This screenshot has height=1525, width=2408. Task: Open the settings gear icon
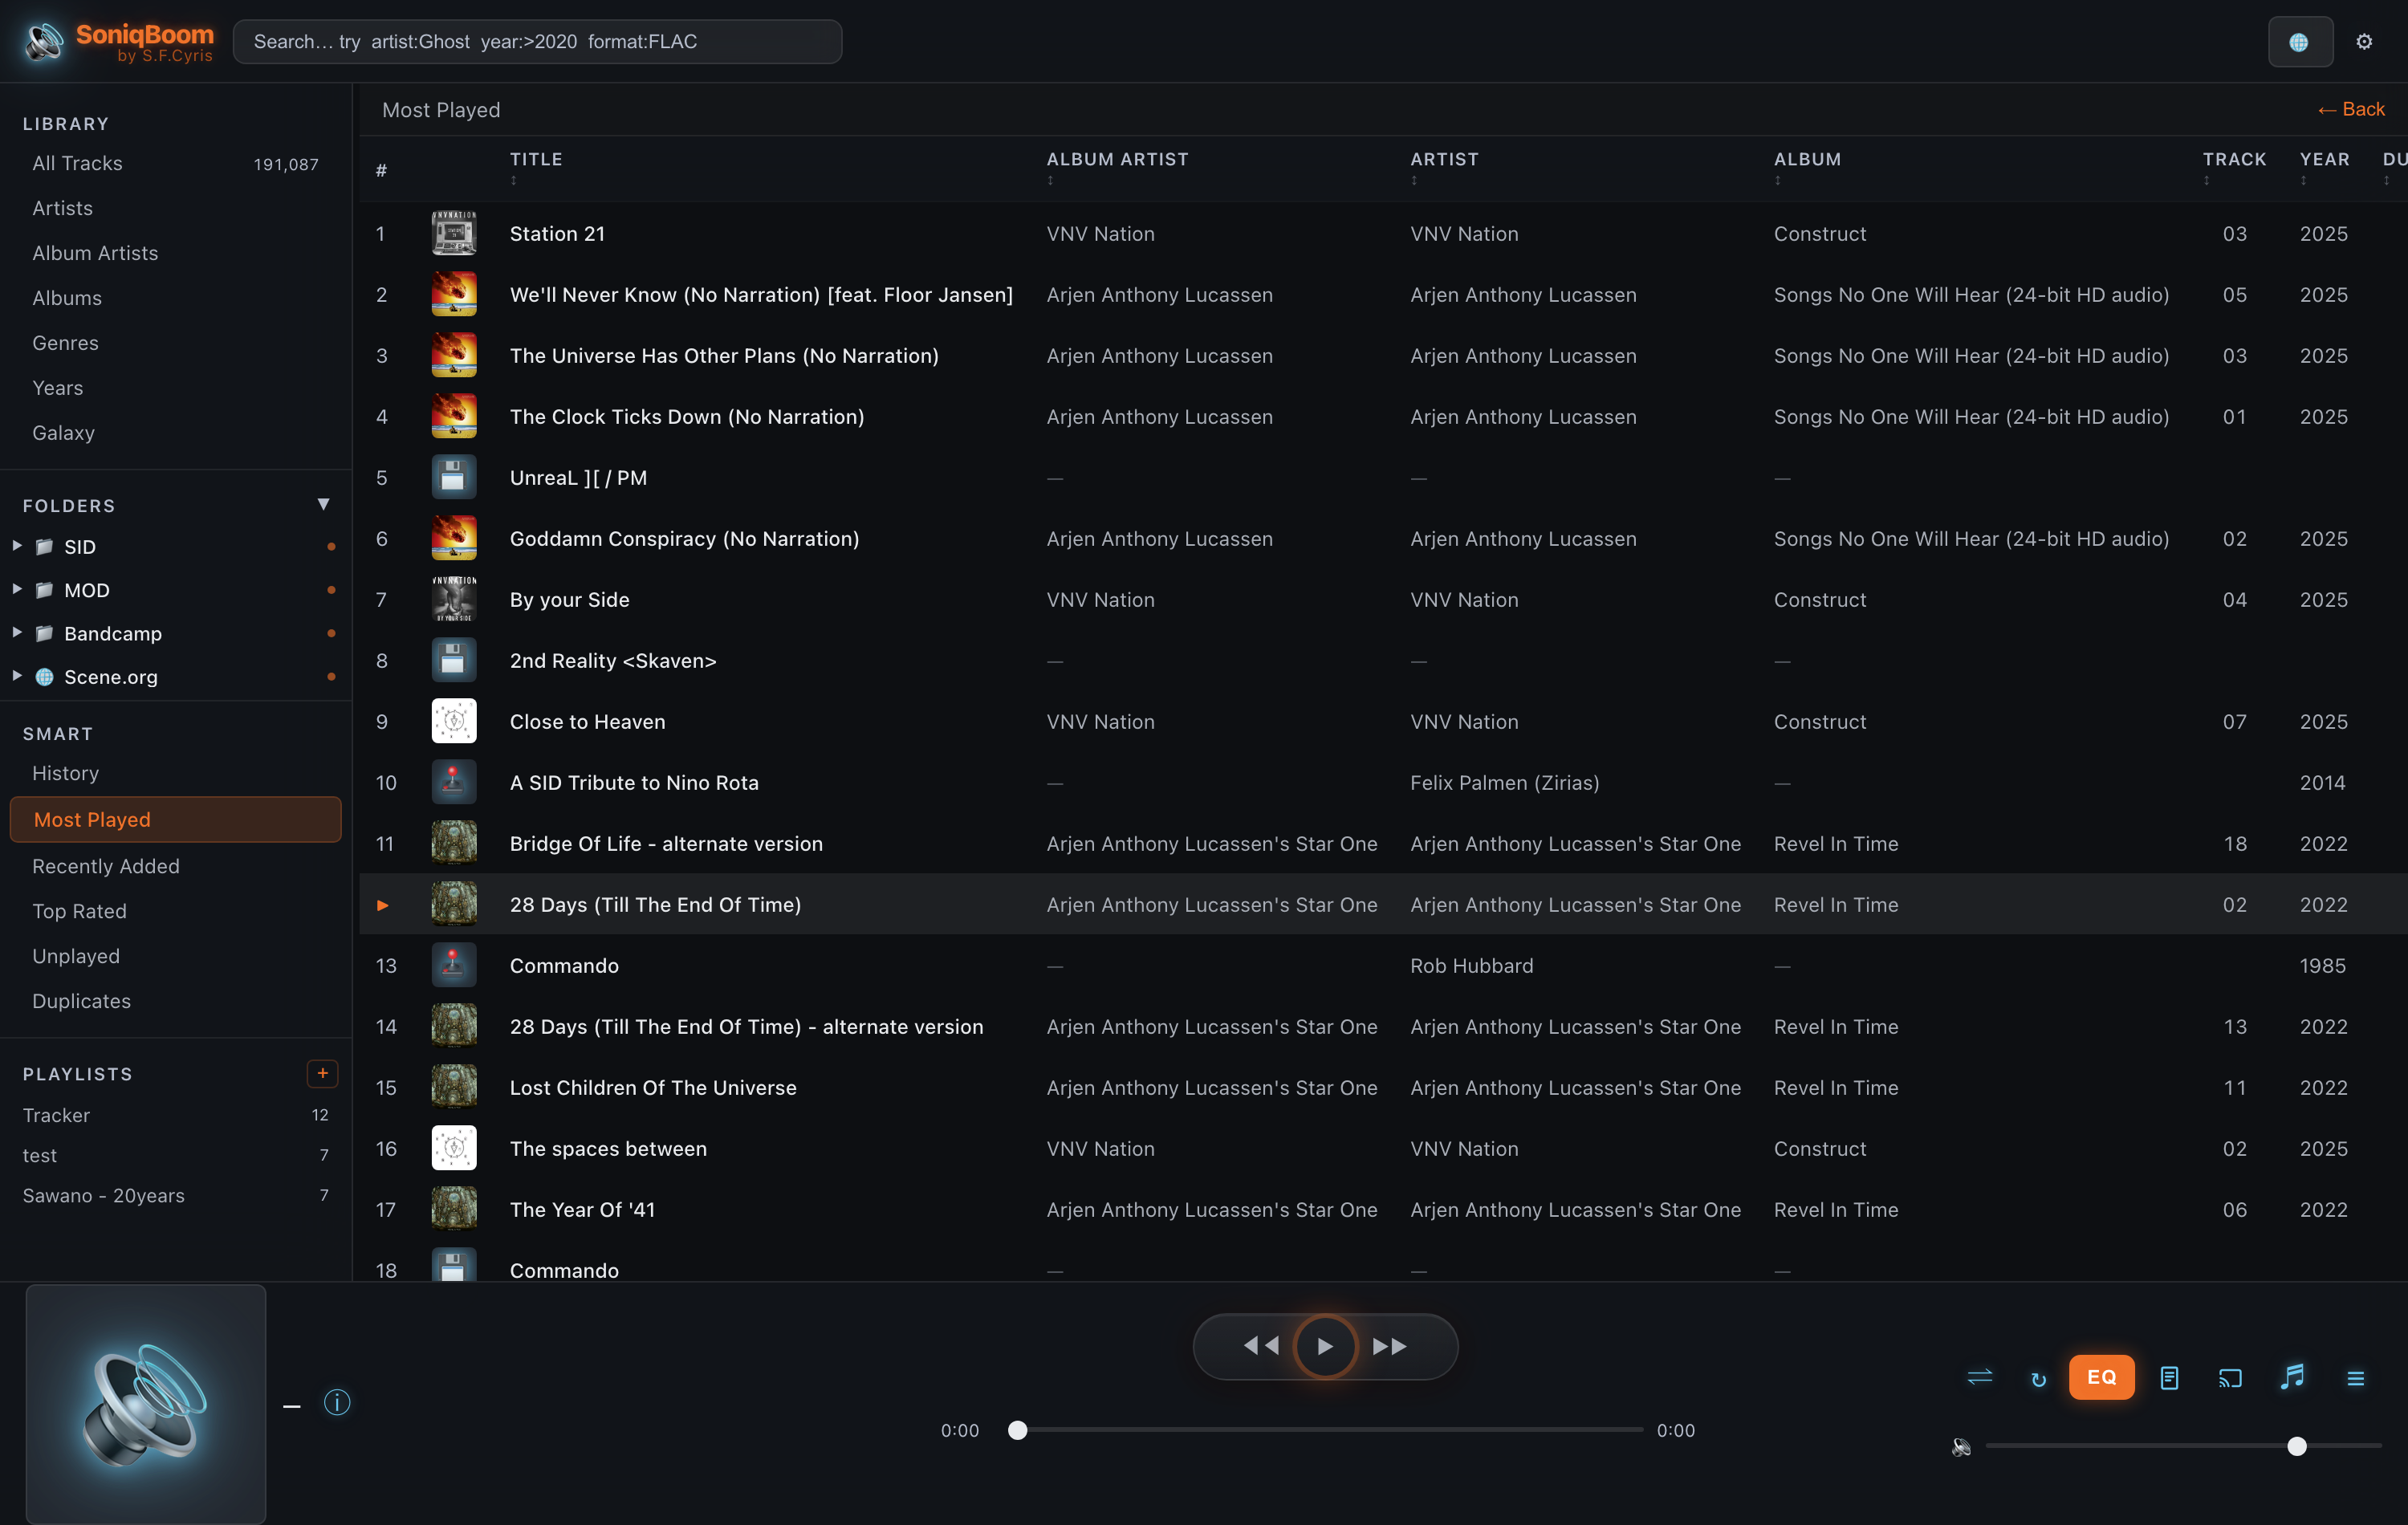click(2364, 41)
